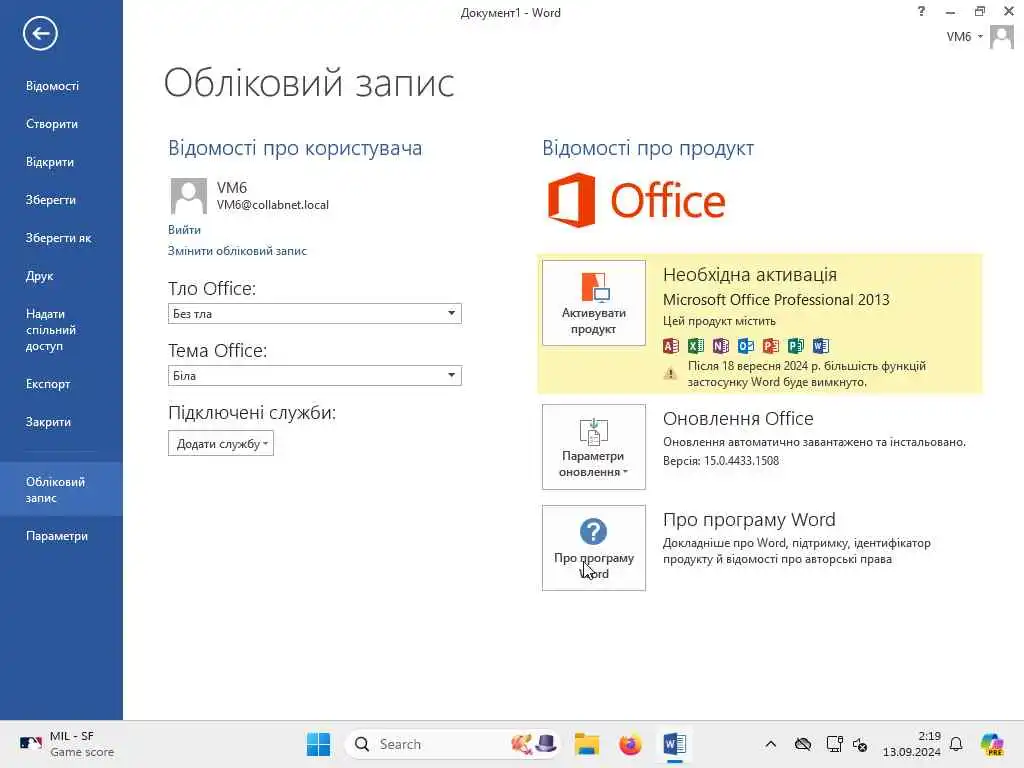
Task: Go back using the circular arrow button
Action: point(40,33)
